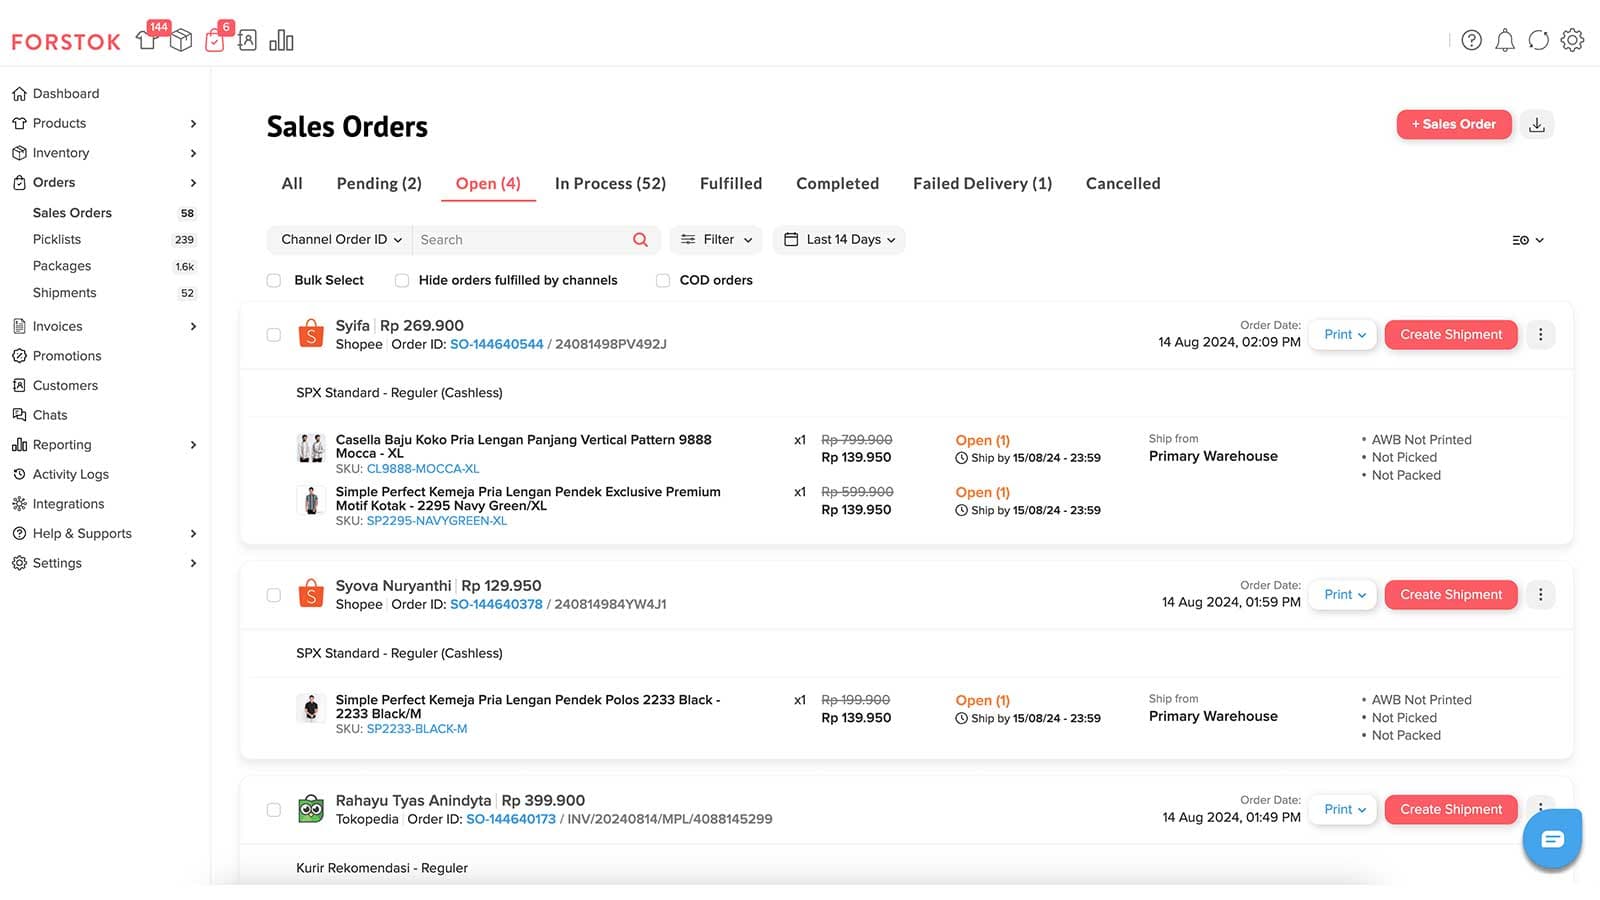Enable the Bulk Select checkbox
This screenshot has width=1600, height=900.
click(274, 281)
